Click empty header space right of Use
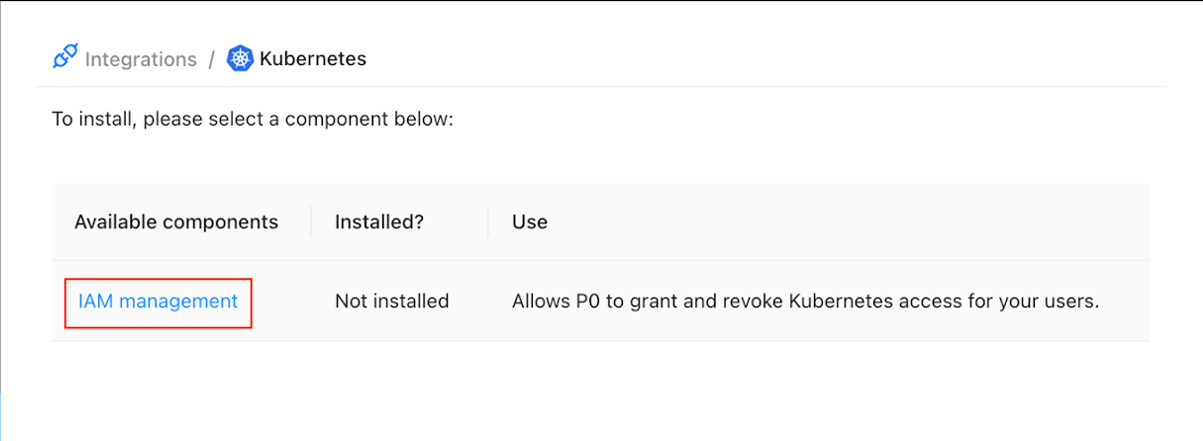This screenshot has width=1203, height=441. click(850, 222)
